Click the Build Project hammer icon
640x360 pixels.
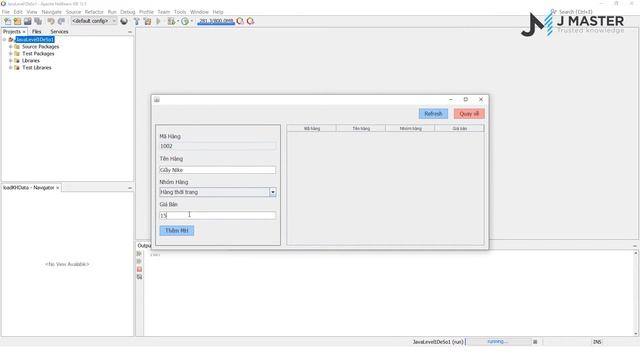pos(137,21)
